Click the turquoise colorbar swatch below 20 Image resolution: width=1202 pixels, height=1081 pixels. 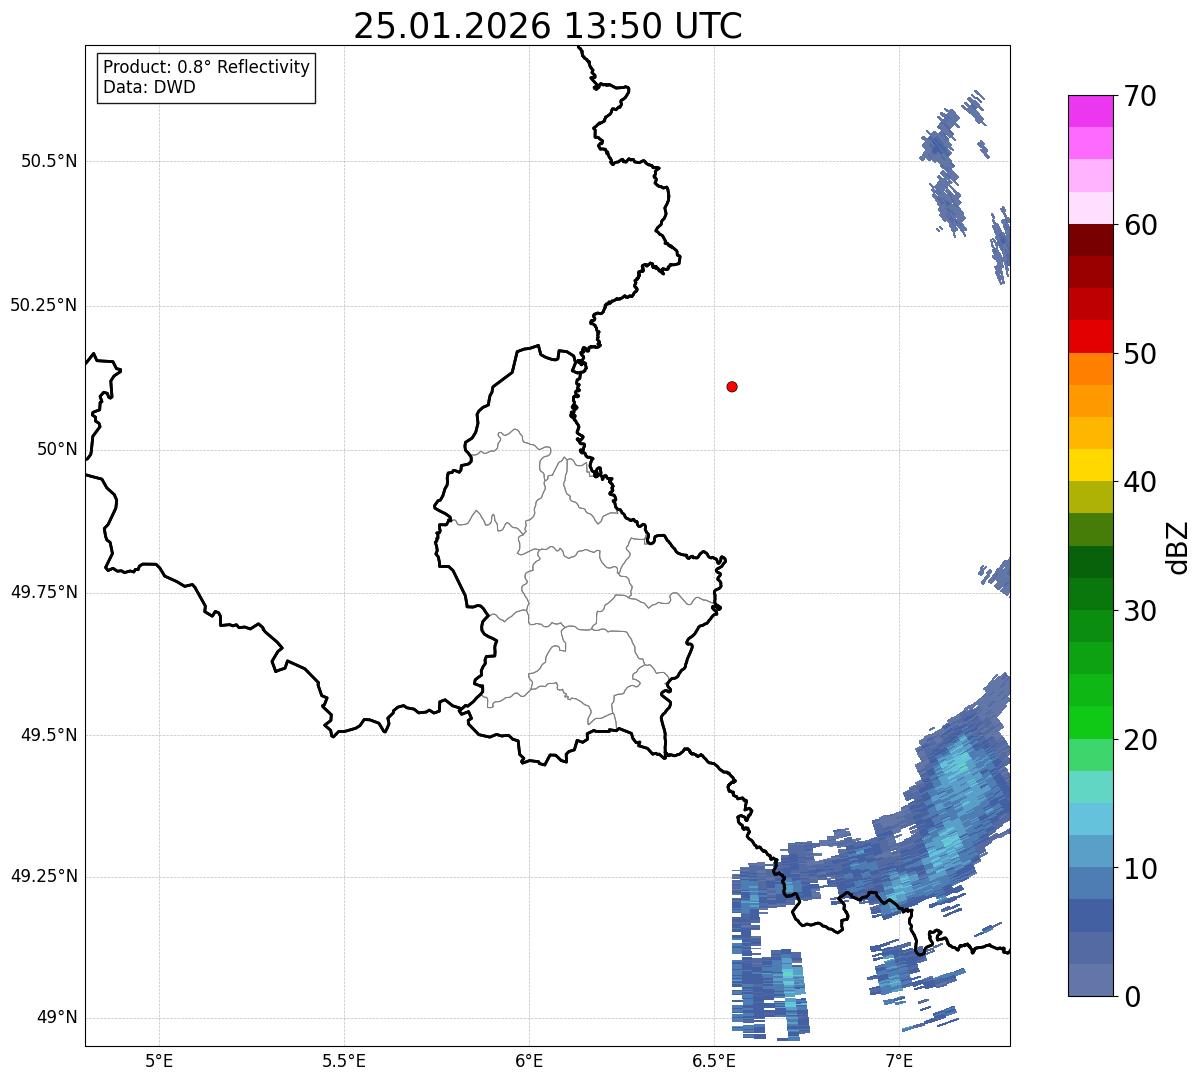(1091, 787)
